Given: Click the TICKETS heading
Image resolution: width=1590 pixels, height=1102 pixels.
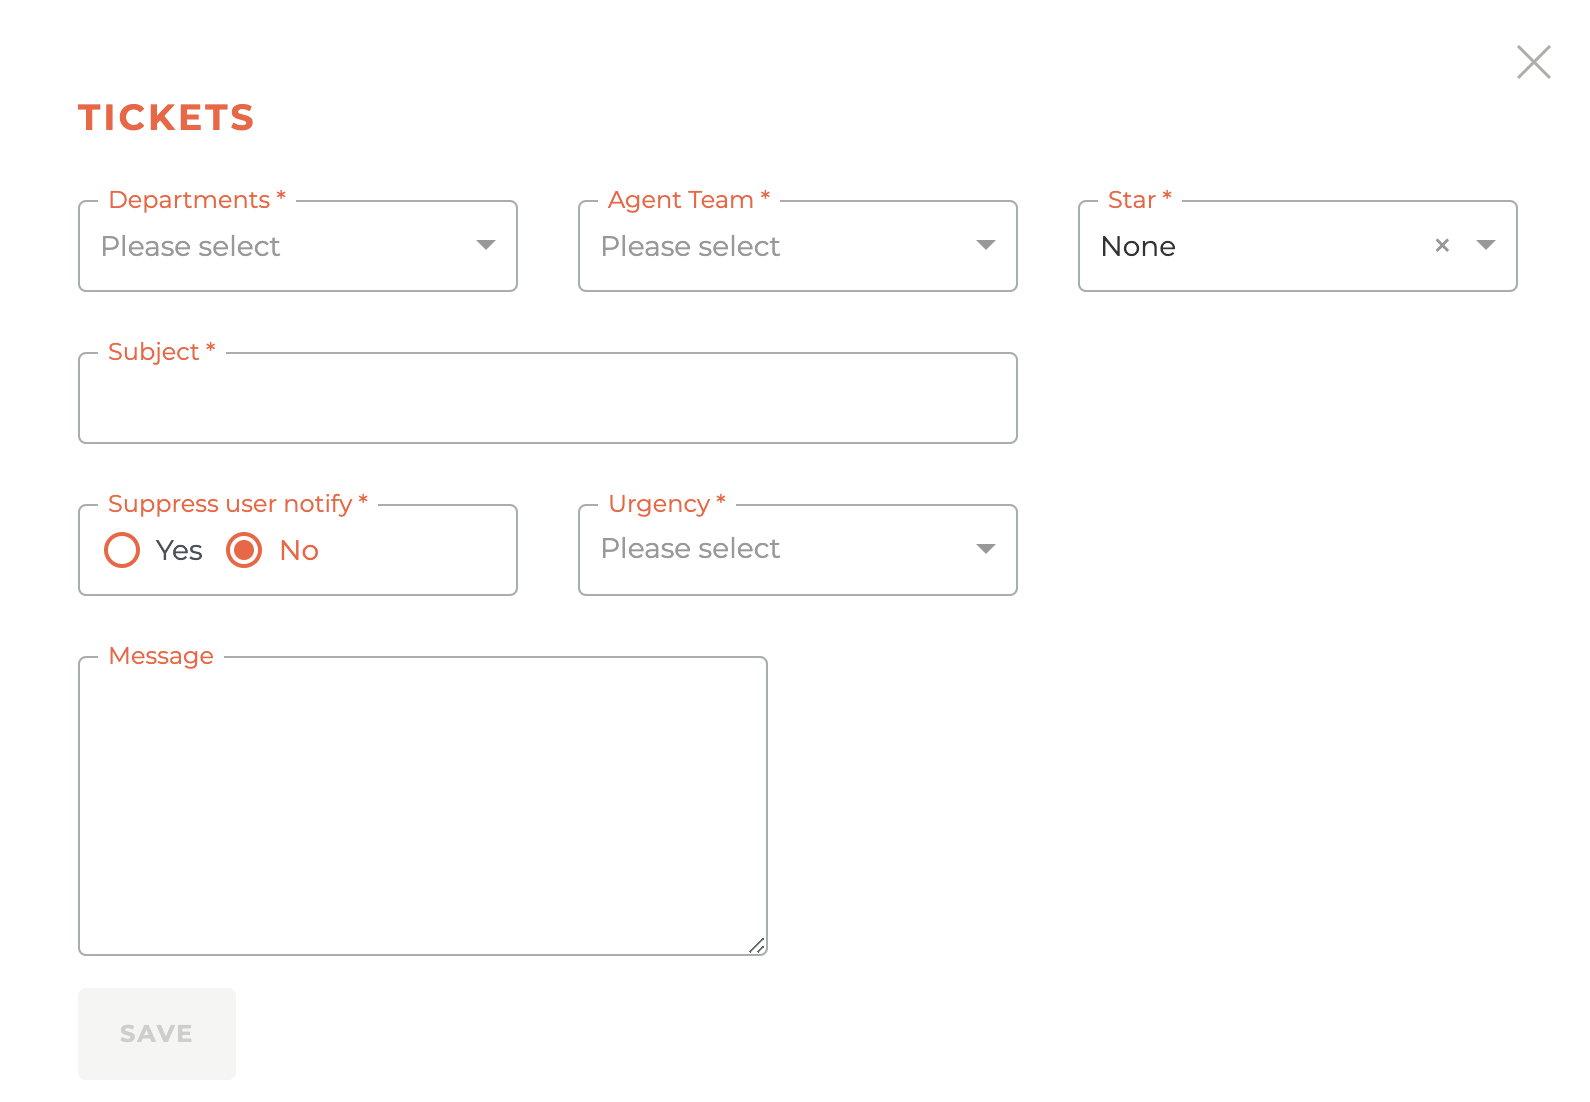Looking at the screenshot, I should [x=166, y=117].
